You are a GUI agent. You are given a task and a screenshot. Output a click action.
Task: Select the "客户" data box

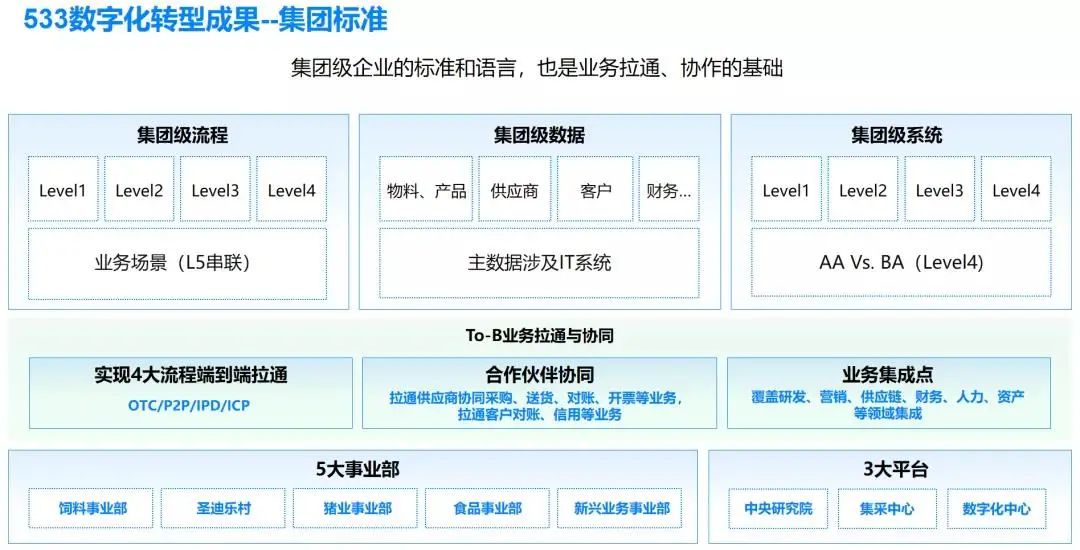pyautogui.click(x=595, y=189)
